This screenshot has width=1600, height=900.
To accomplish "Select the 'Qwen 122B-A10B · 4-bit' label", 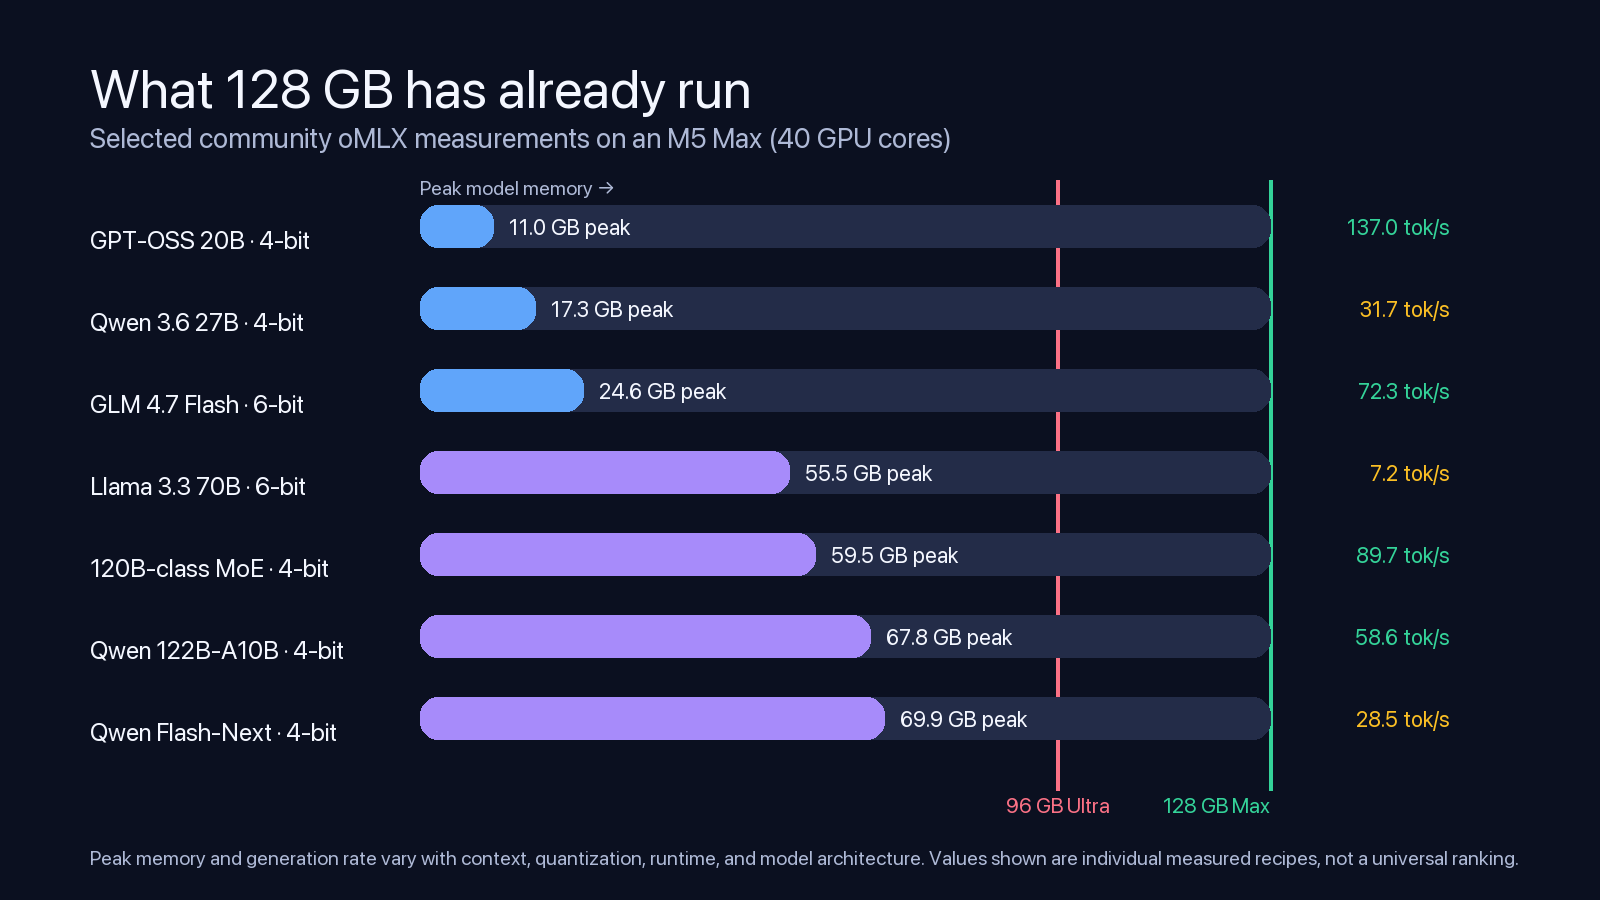I will [x=217, y=651].
